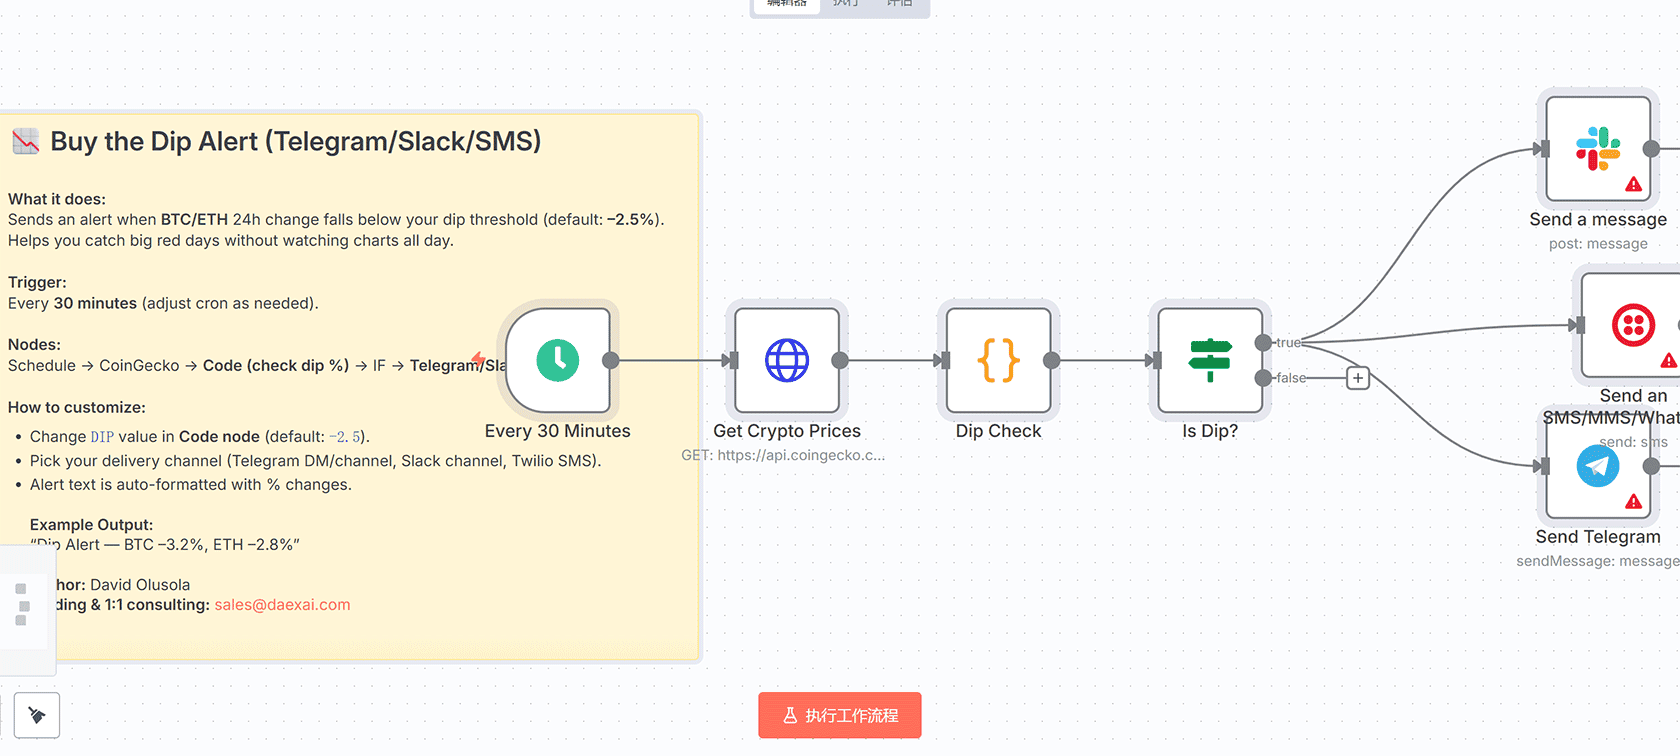
Task: Switch to the 编辑器 editor tab
Action: point(787,4)
